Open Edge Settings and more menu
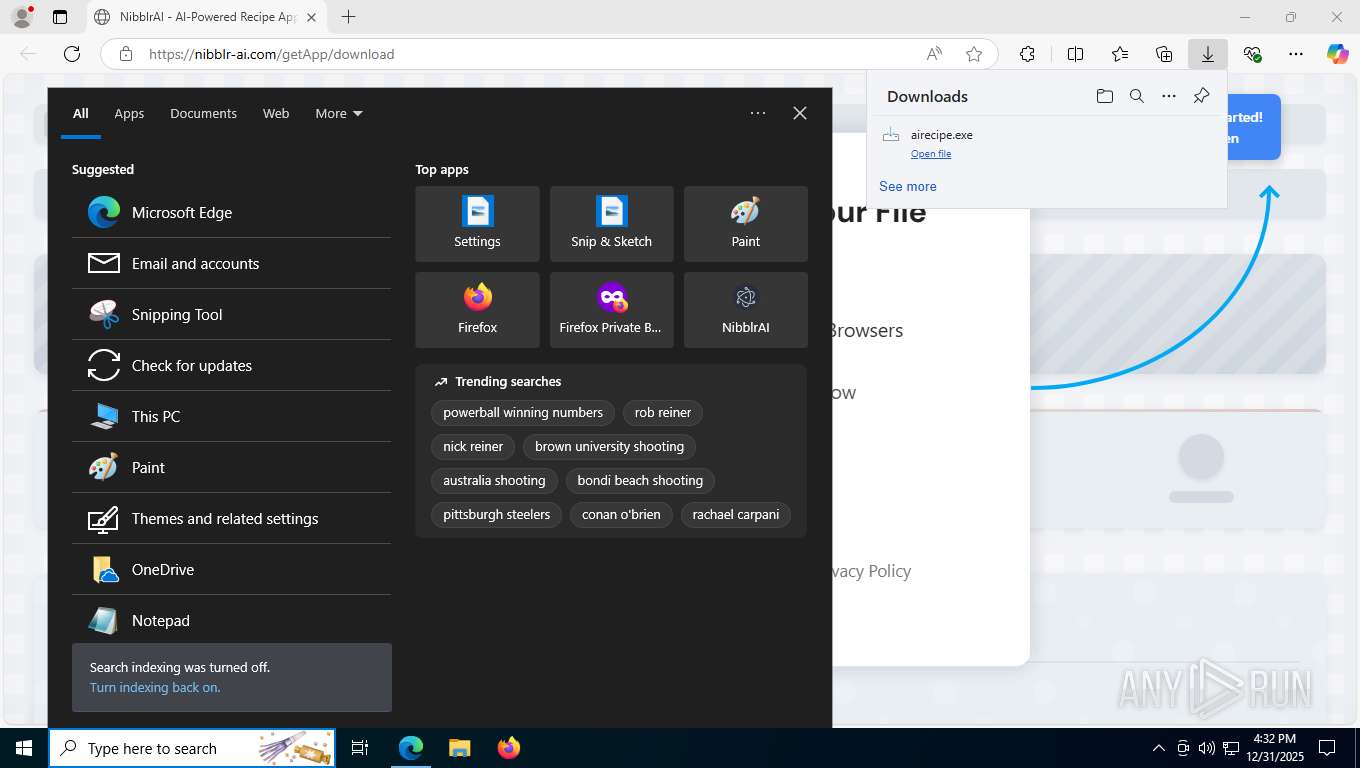The image size is (1360, 768). tap(1296, 54)
